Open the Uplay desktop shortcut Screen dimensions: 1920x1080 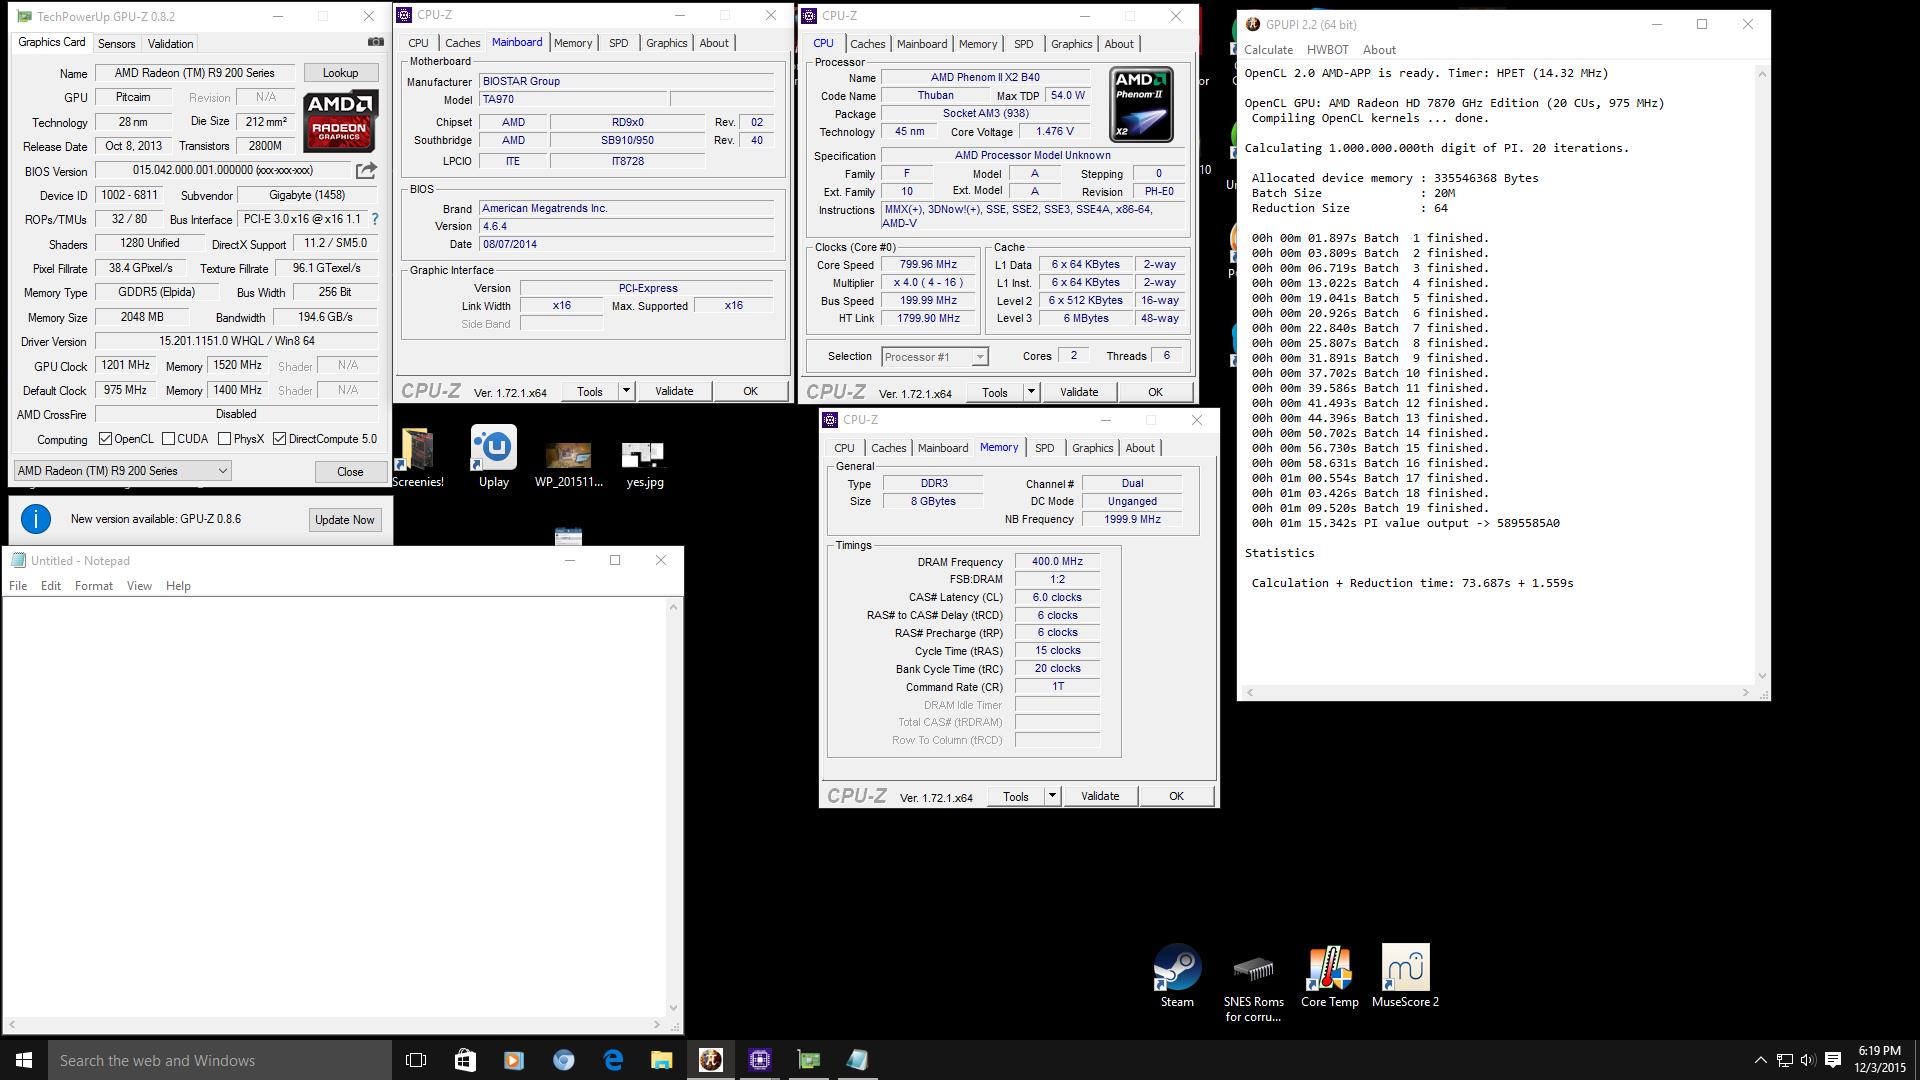coord(493,458)
